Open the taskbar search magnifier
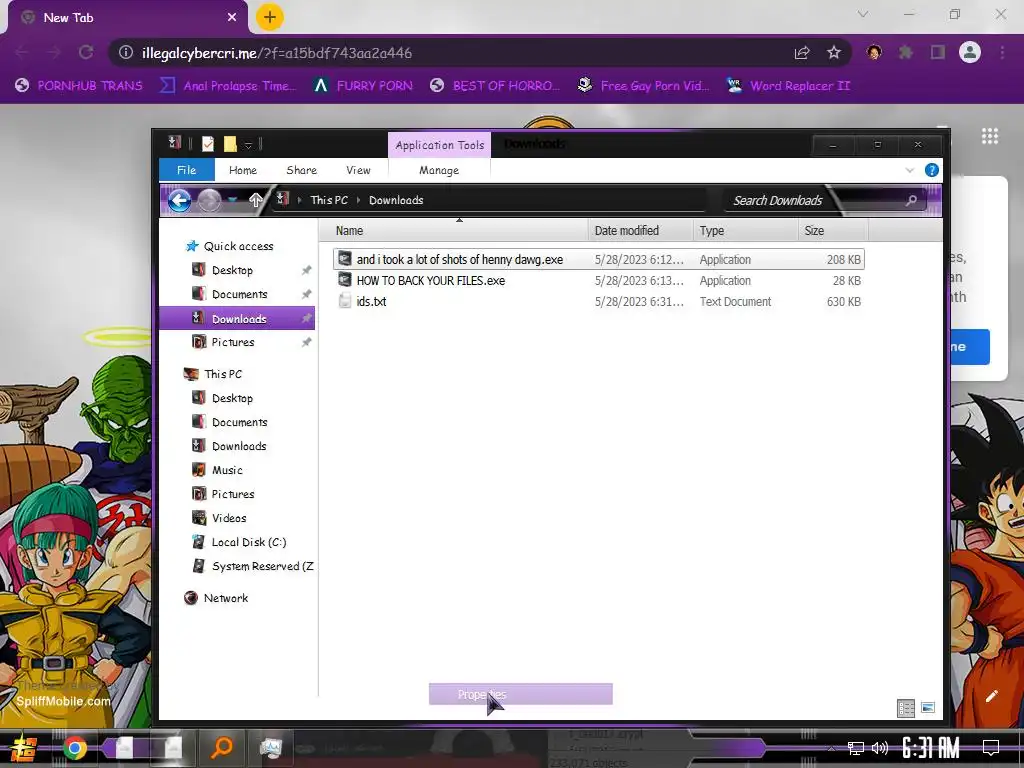Viewport: 1024px width, 768px height. (x=222, y=746)
